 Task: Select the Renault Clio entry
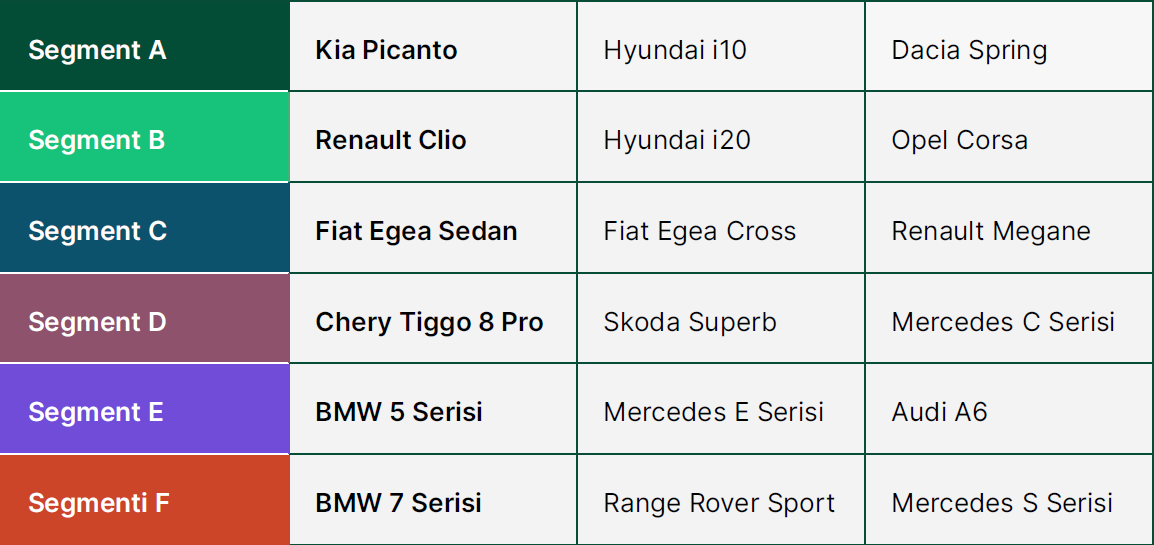(x=391, y=140)
